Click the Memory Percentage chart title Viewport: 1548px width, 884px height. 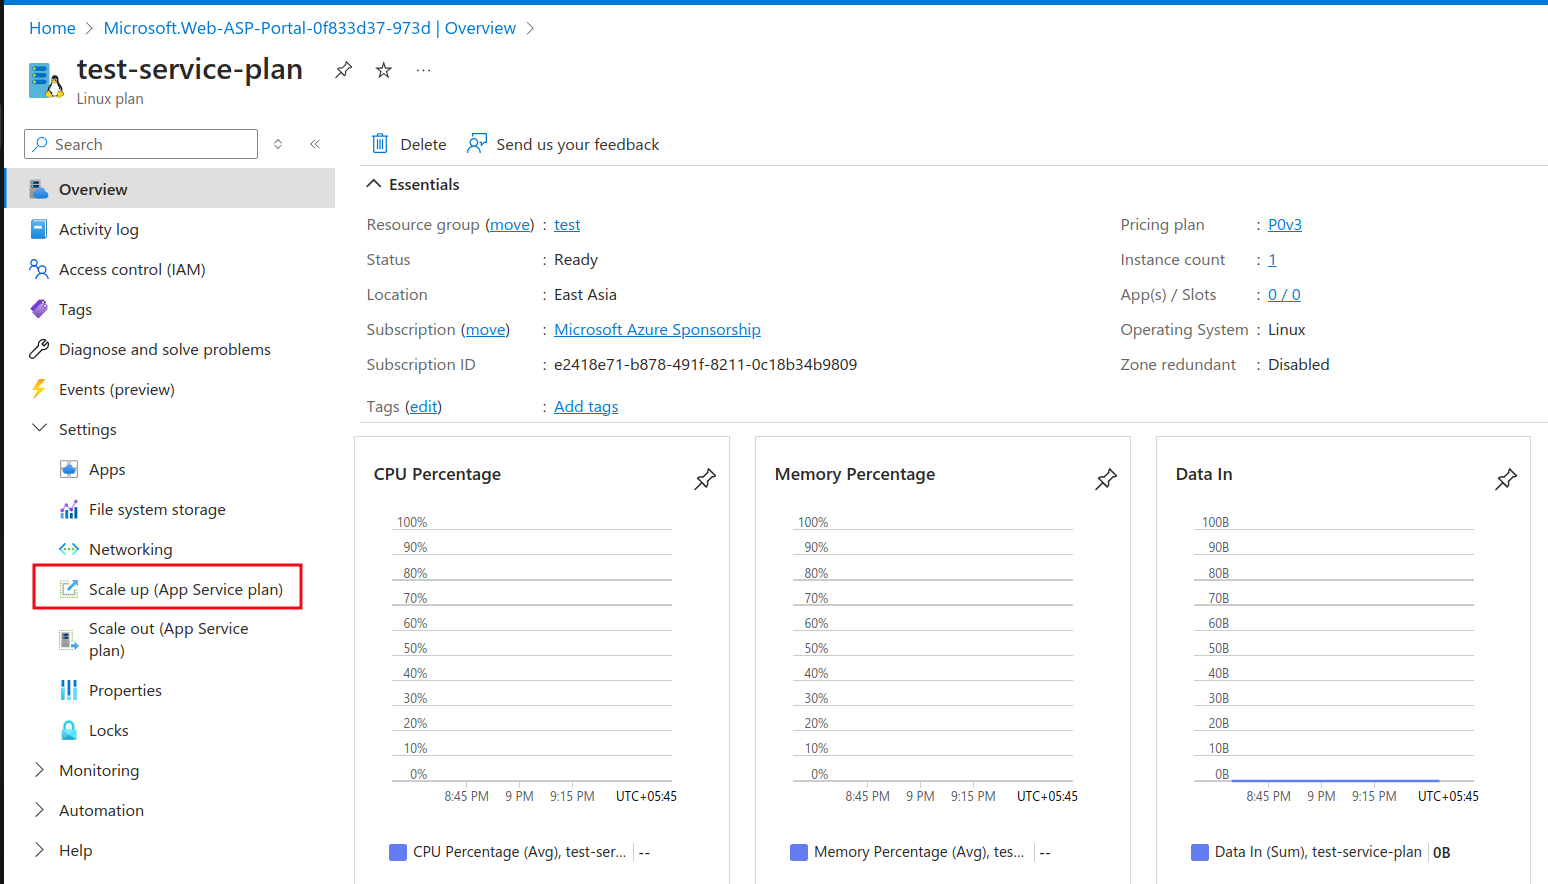tap(855, 474)
